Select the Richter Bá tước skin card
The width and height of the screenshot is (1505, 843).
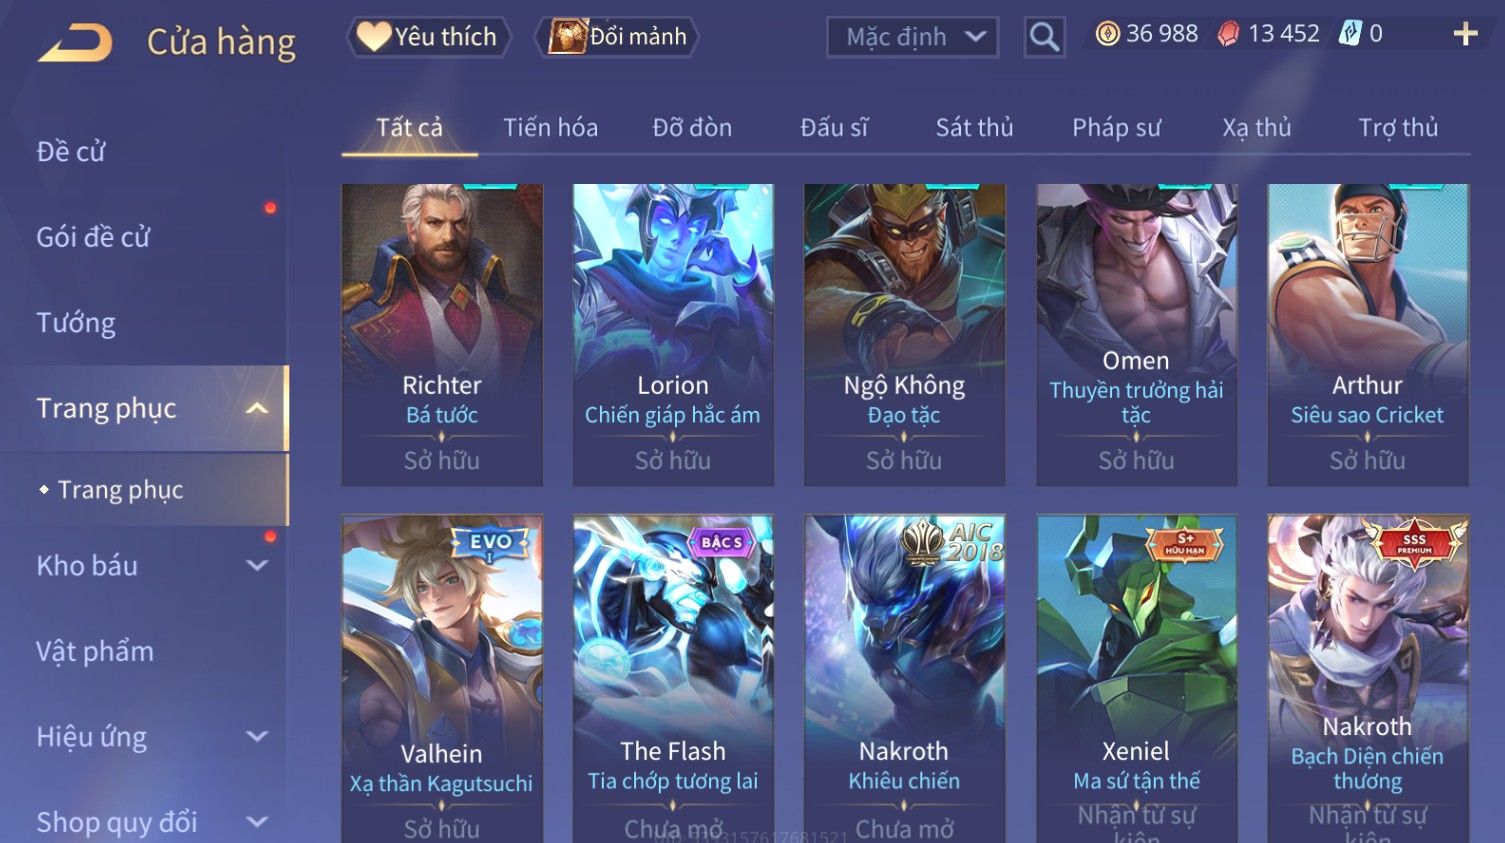point(442,335)
